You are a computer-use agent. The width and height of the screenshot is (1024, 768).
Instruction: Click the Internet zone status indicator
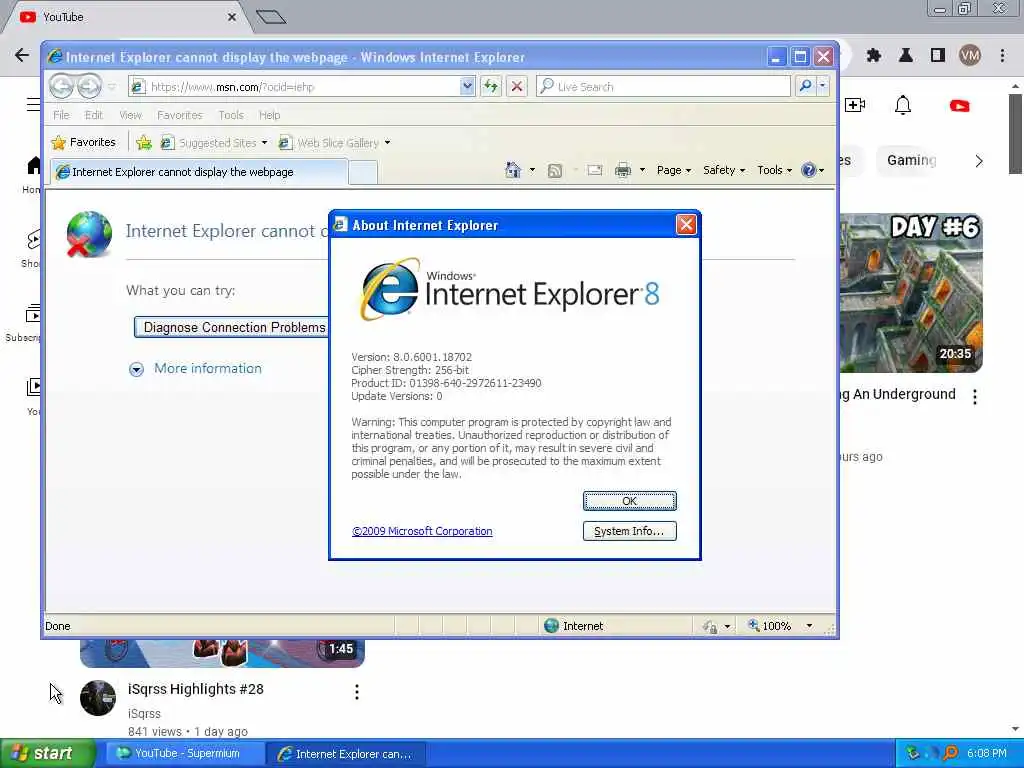pos(573,626)
